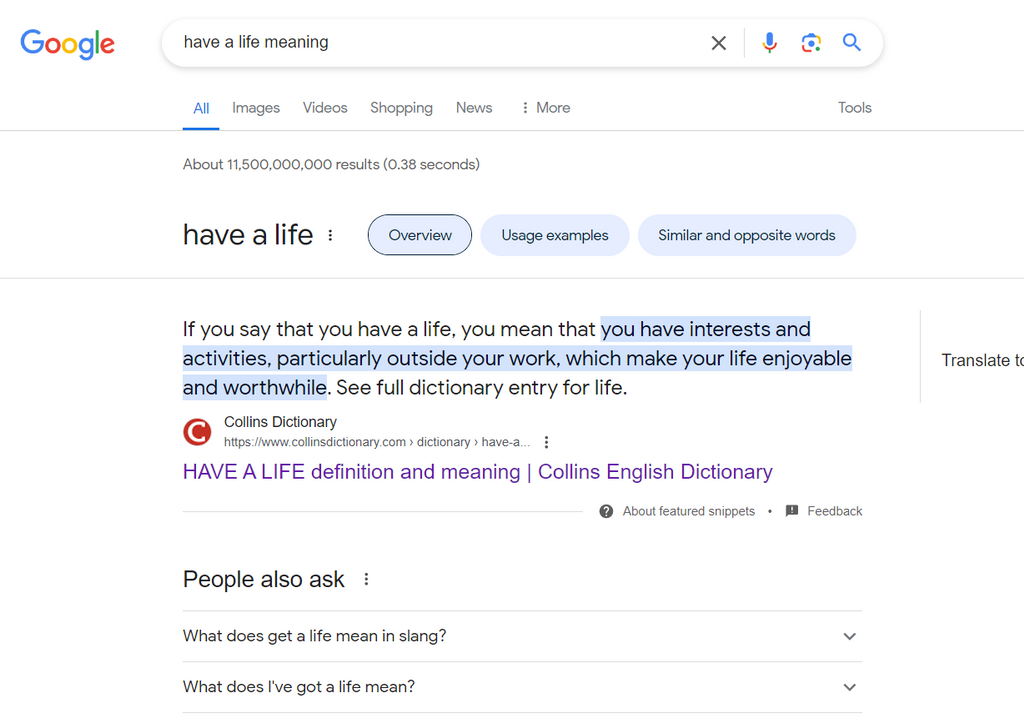Select Similar and opposite words chip

tap(746, 235)
